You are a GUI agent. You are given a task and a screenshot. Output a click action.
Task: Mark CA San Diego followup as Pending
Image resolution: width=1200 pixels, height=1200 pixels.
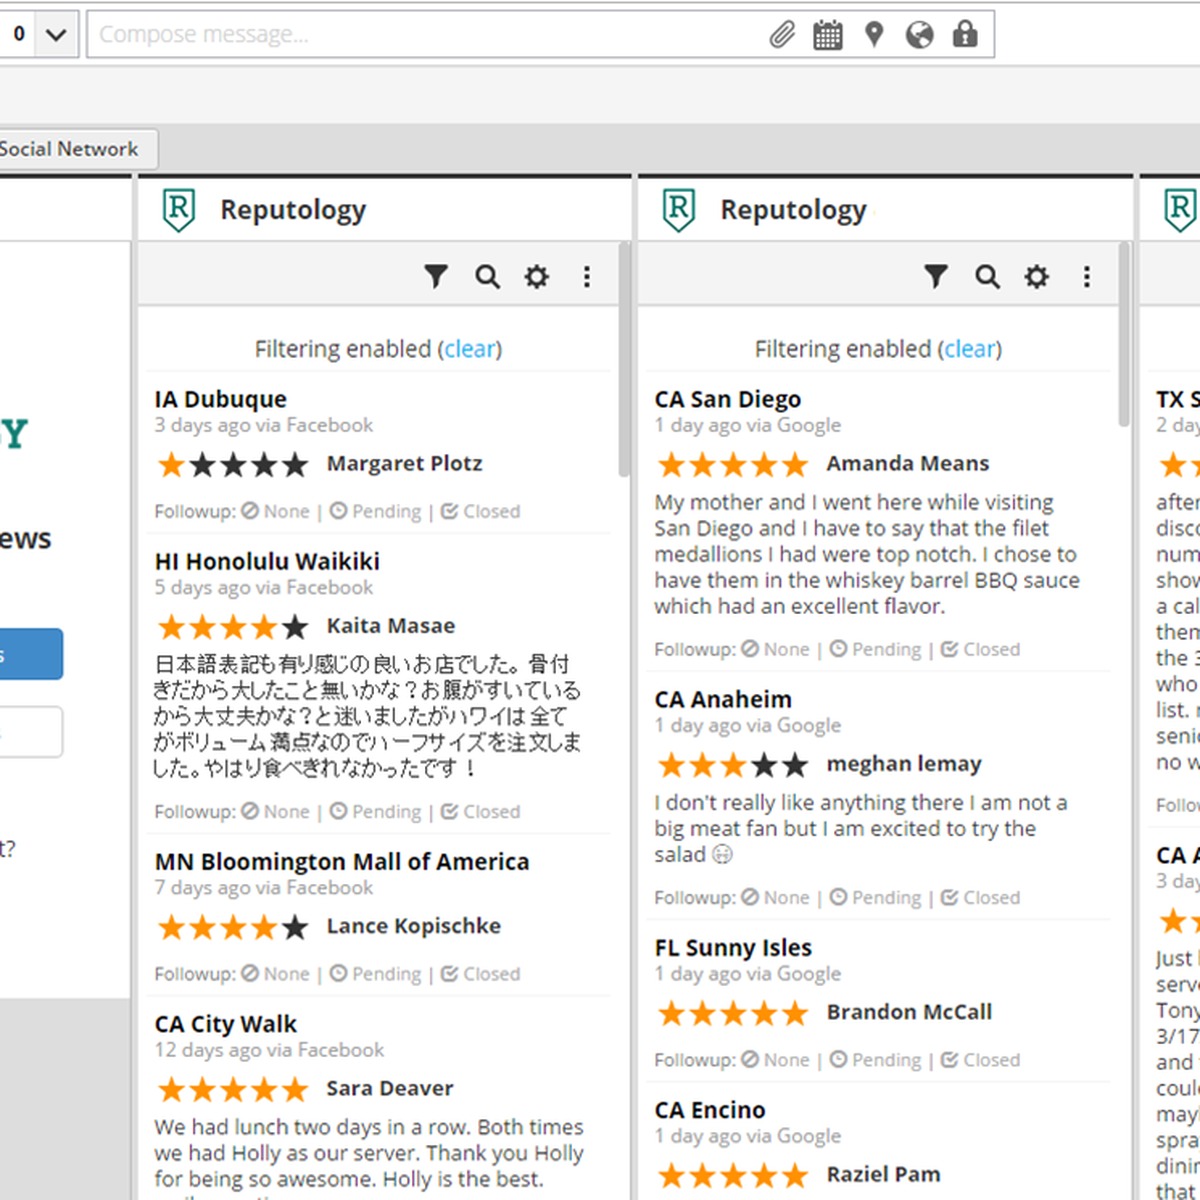pos(876,650)
